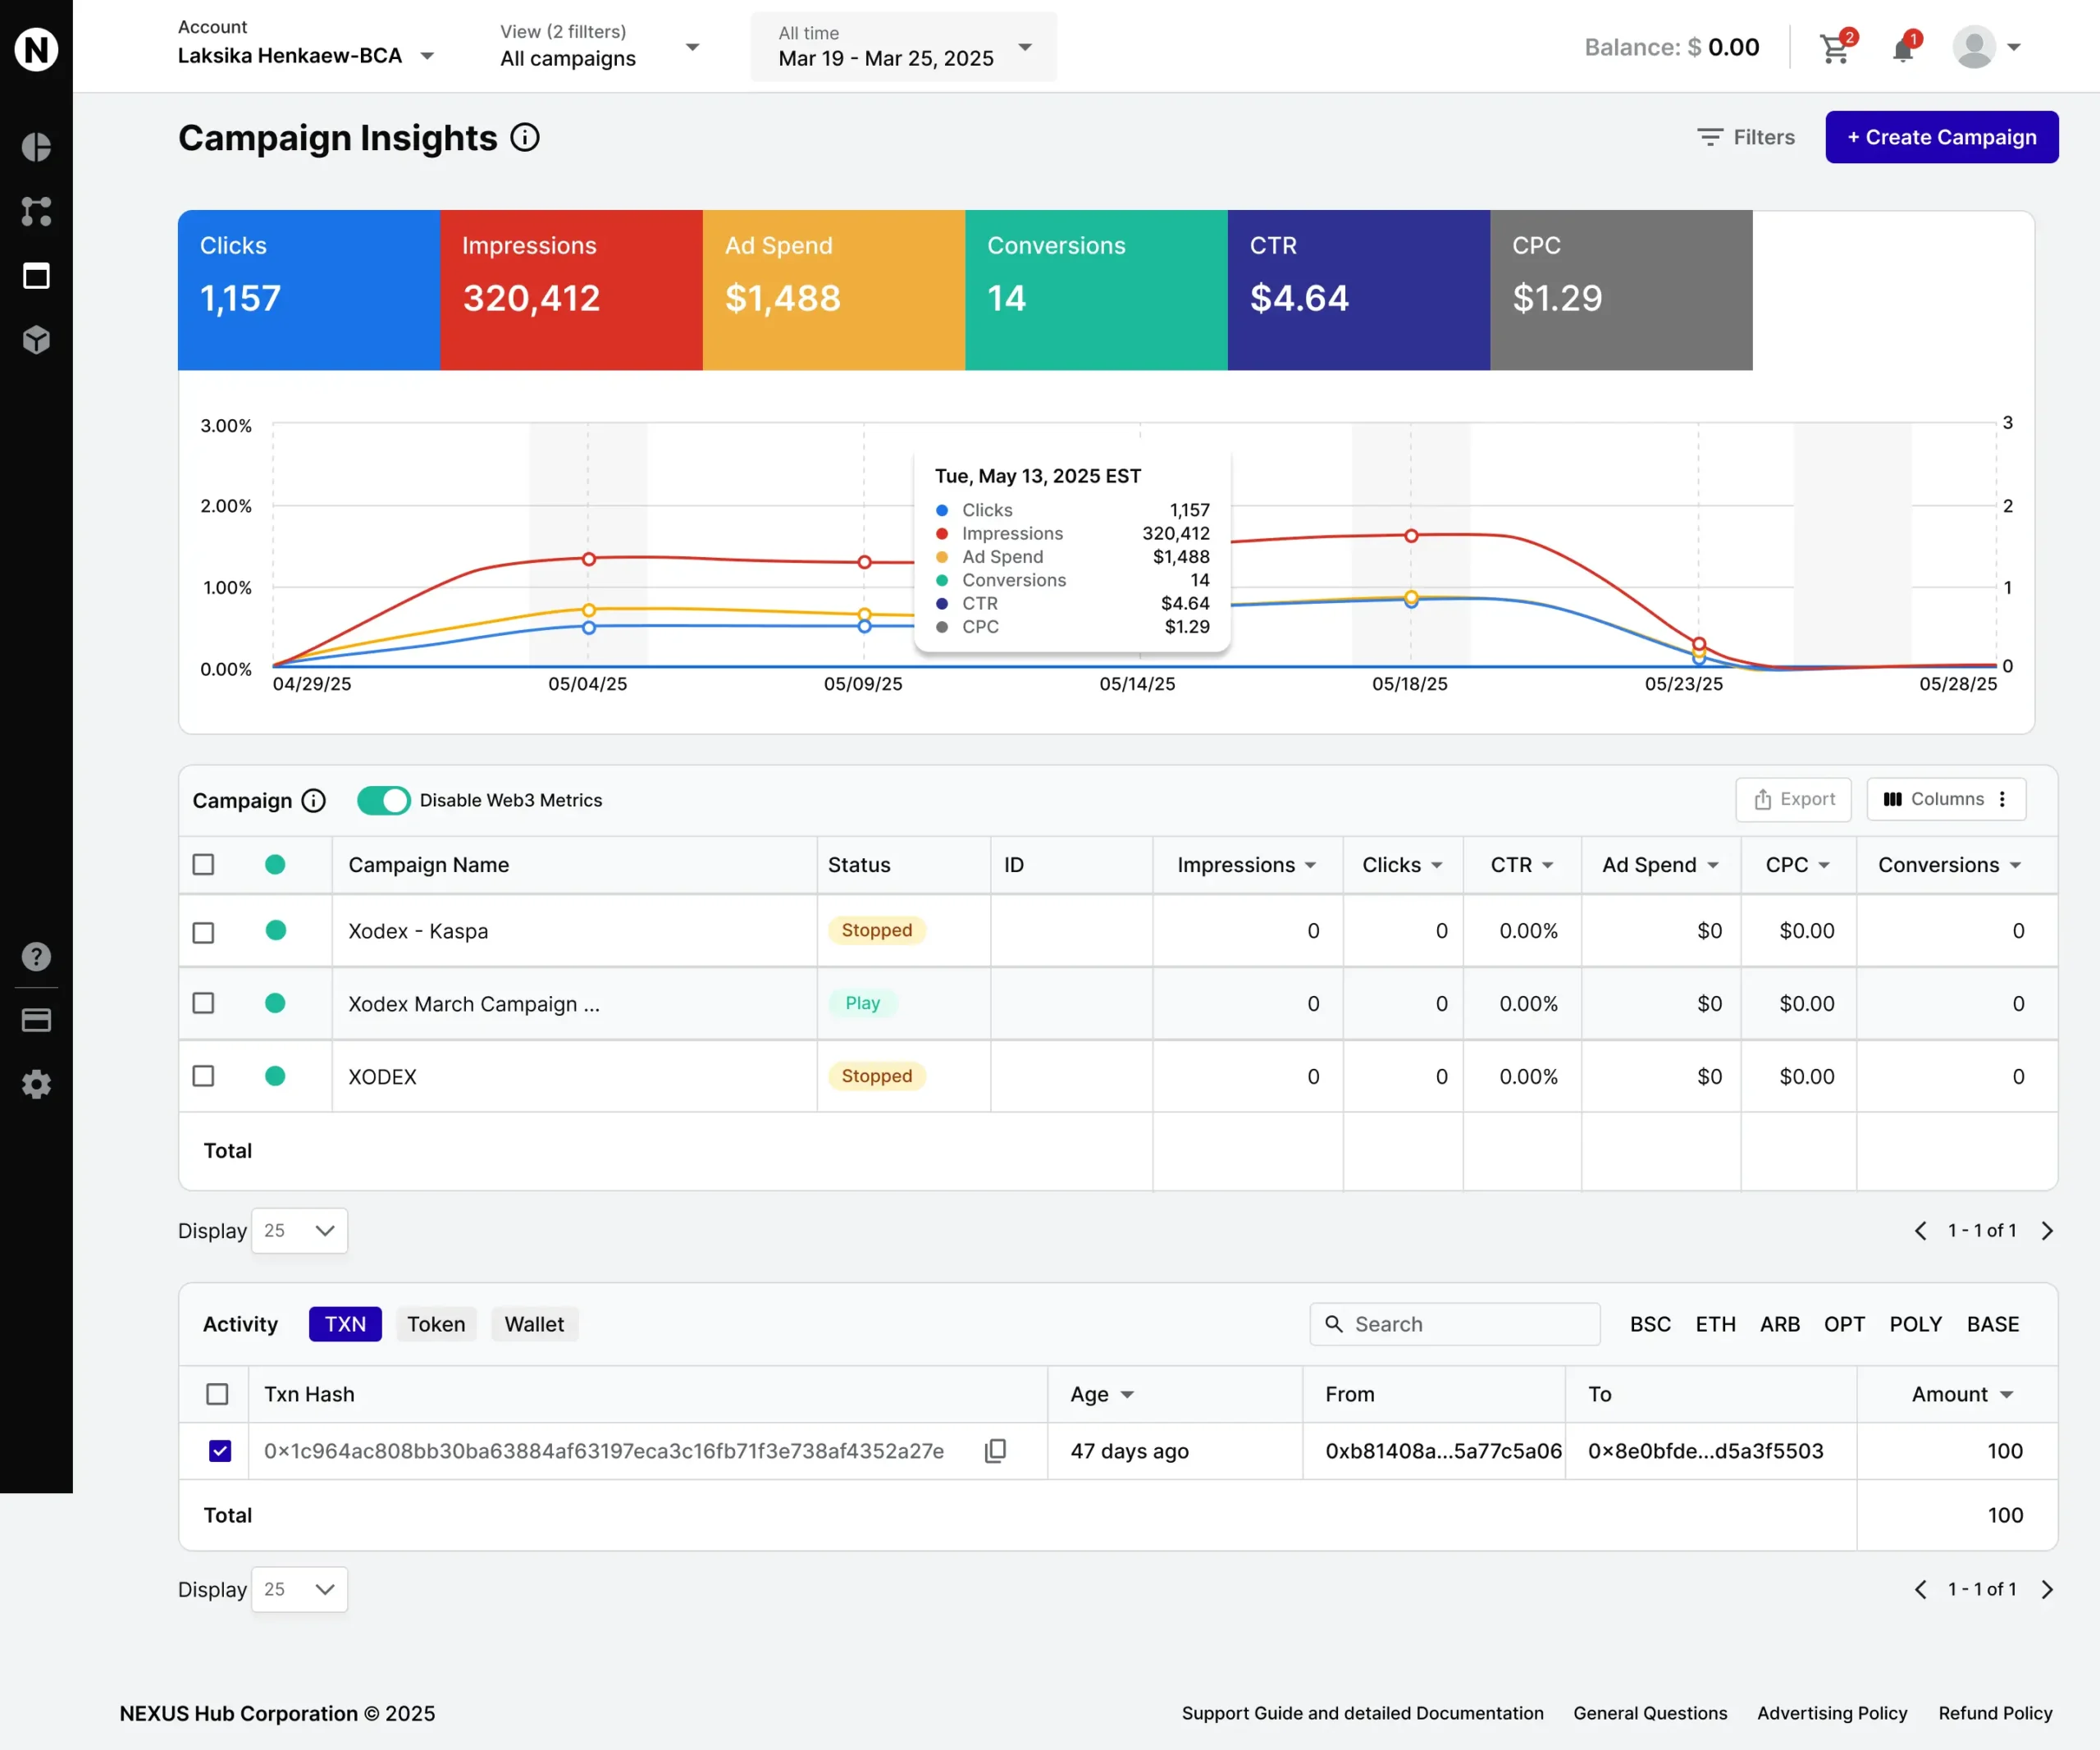This screenshot has height=1750, width=2100.
Task: Open the pie chart dashboard icon in sidebar
Action: 36,147
